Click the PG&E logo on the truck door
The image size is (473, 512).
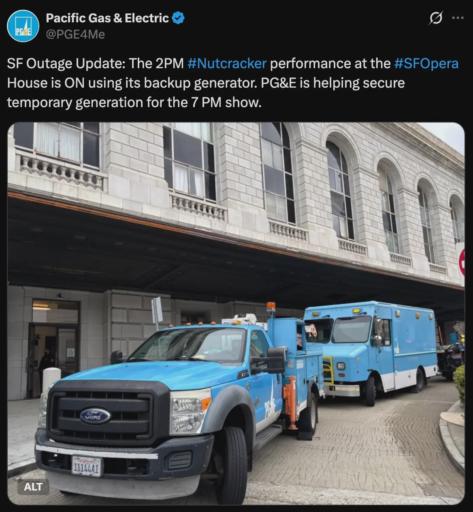tap(269, 404)
